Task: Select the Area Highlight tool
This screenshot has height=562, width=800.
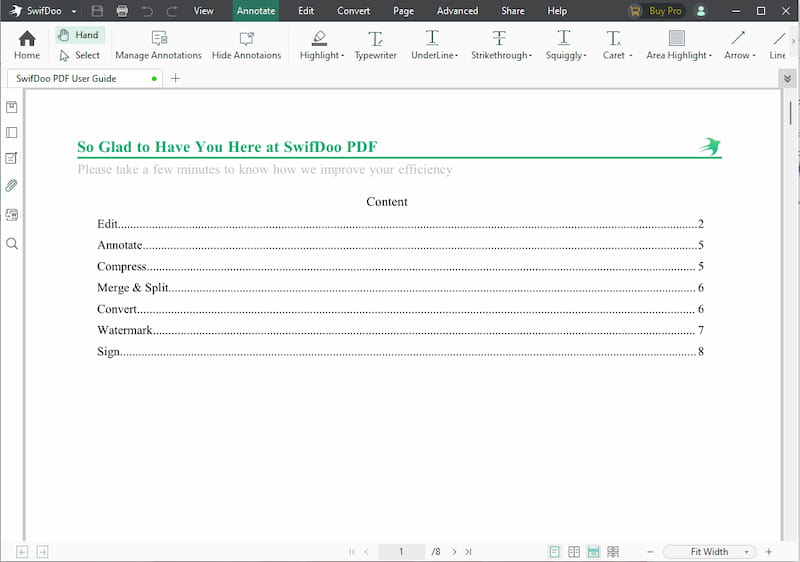Action: tap(677, 45)
